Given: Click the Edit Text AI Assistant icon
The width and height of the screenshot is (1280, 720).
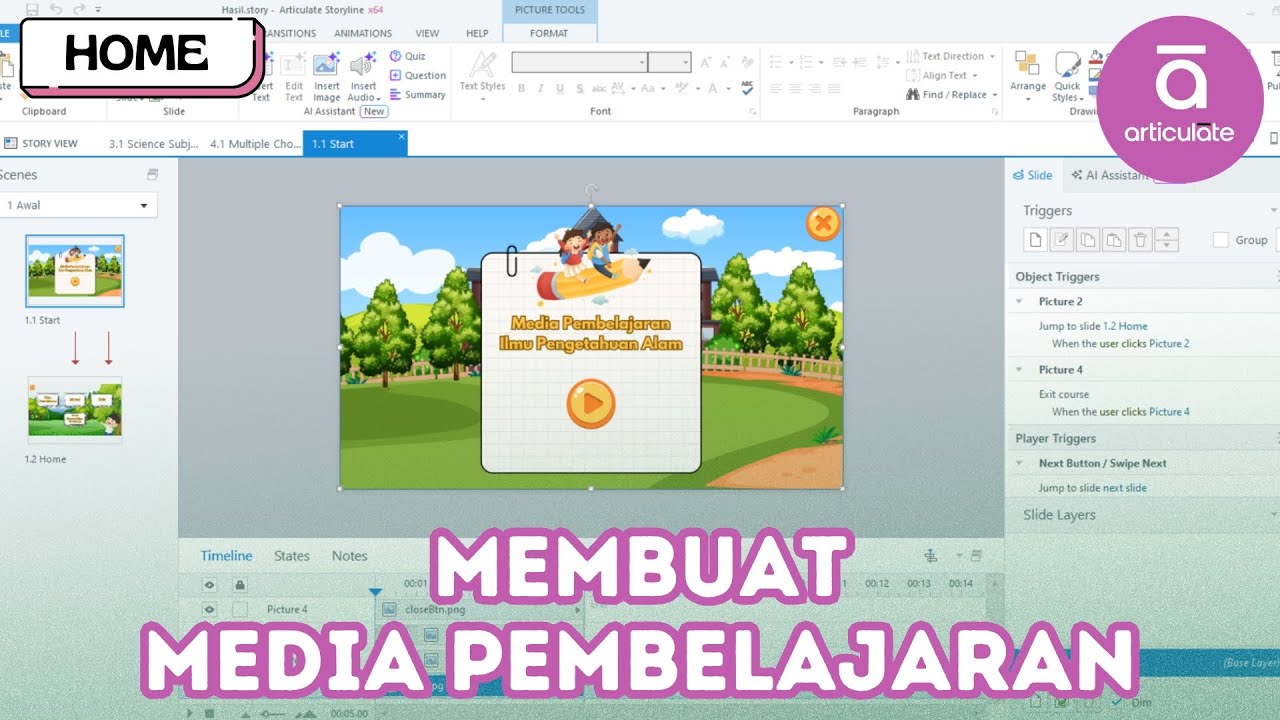Looking at the screenshot, I should click(293, 66).
